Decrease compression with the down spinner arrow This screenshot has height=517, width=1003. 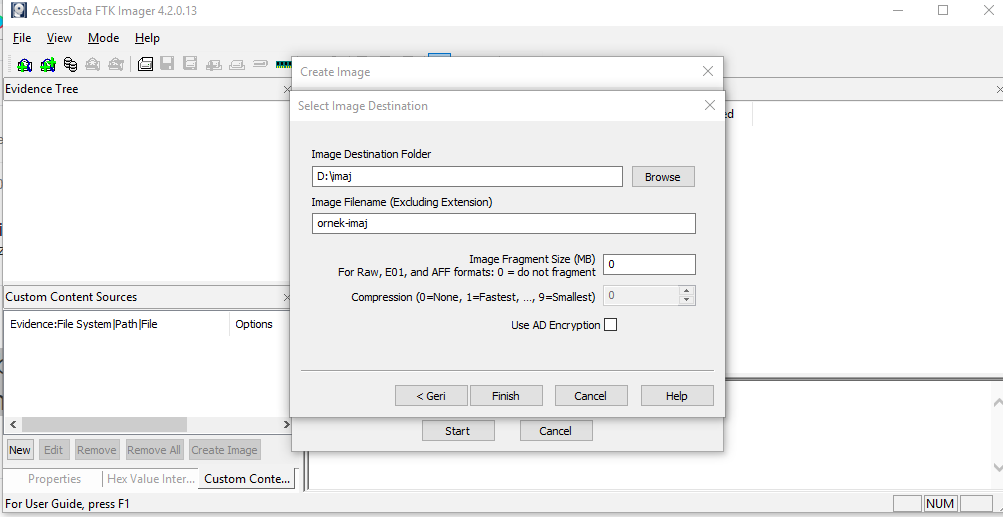pos(687,300)
